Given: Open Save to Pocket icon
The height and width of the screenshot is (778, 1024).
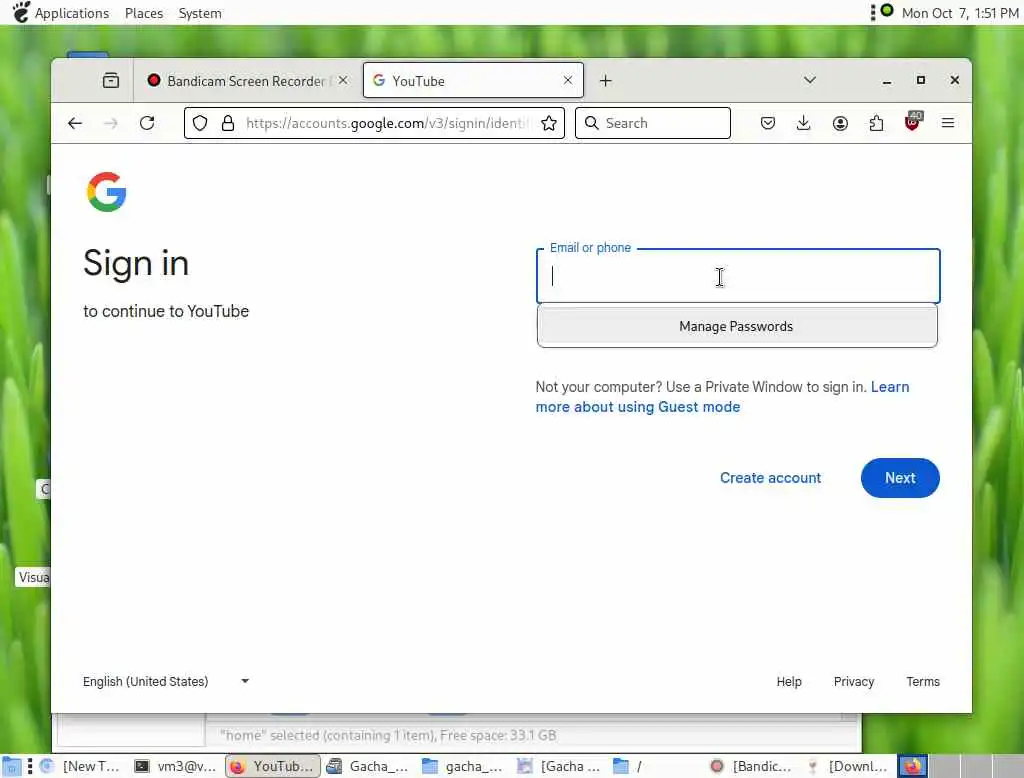Looking at the screenshot, I should (768, 123).
